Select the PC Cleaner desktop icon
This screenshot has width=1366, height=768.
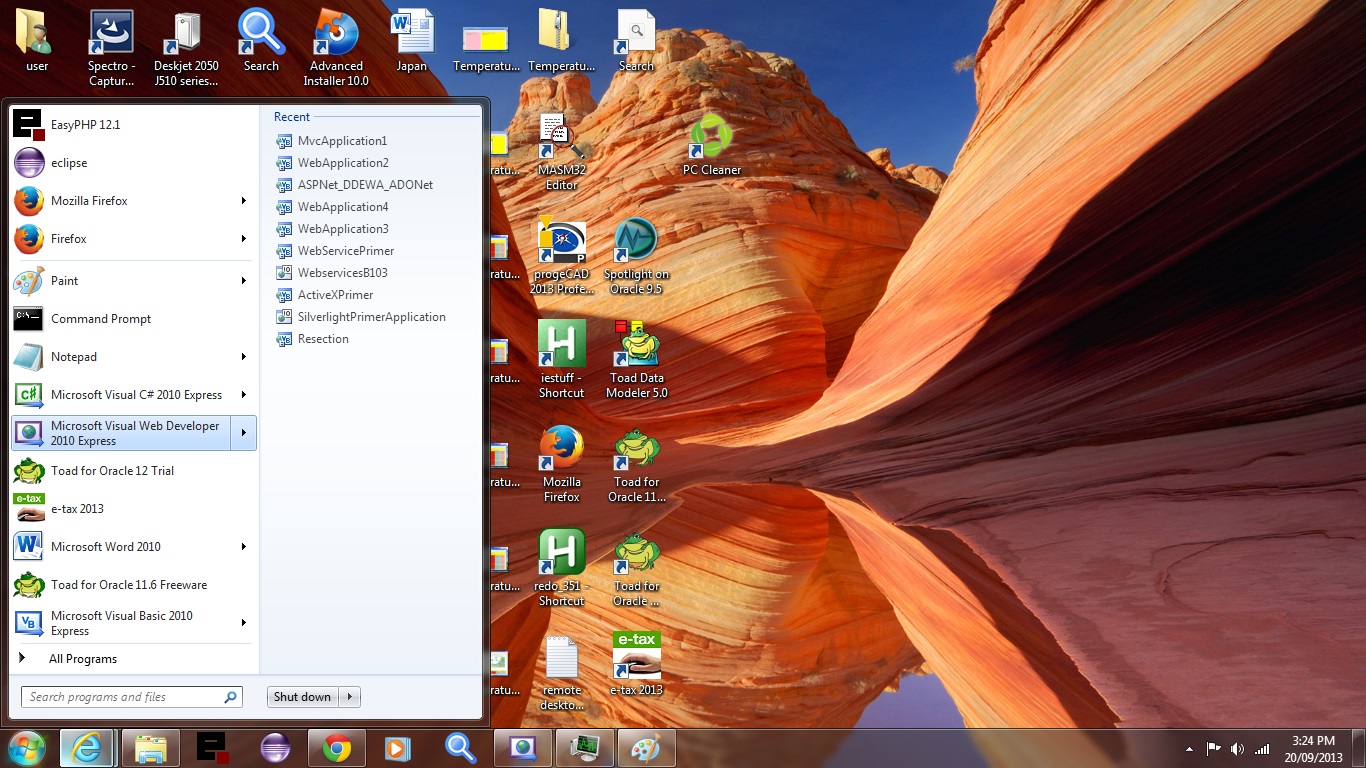point(711,145)
